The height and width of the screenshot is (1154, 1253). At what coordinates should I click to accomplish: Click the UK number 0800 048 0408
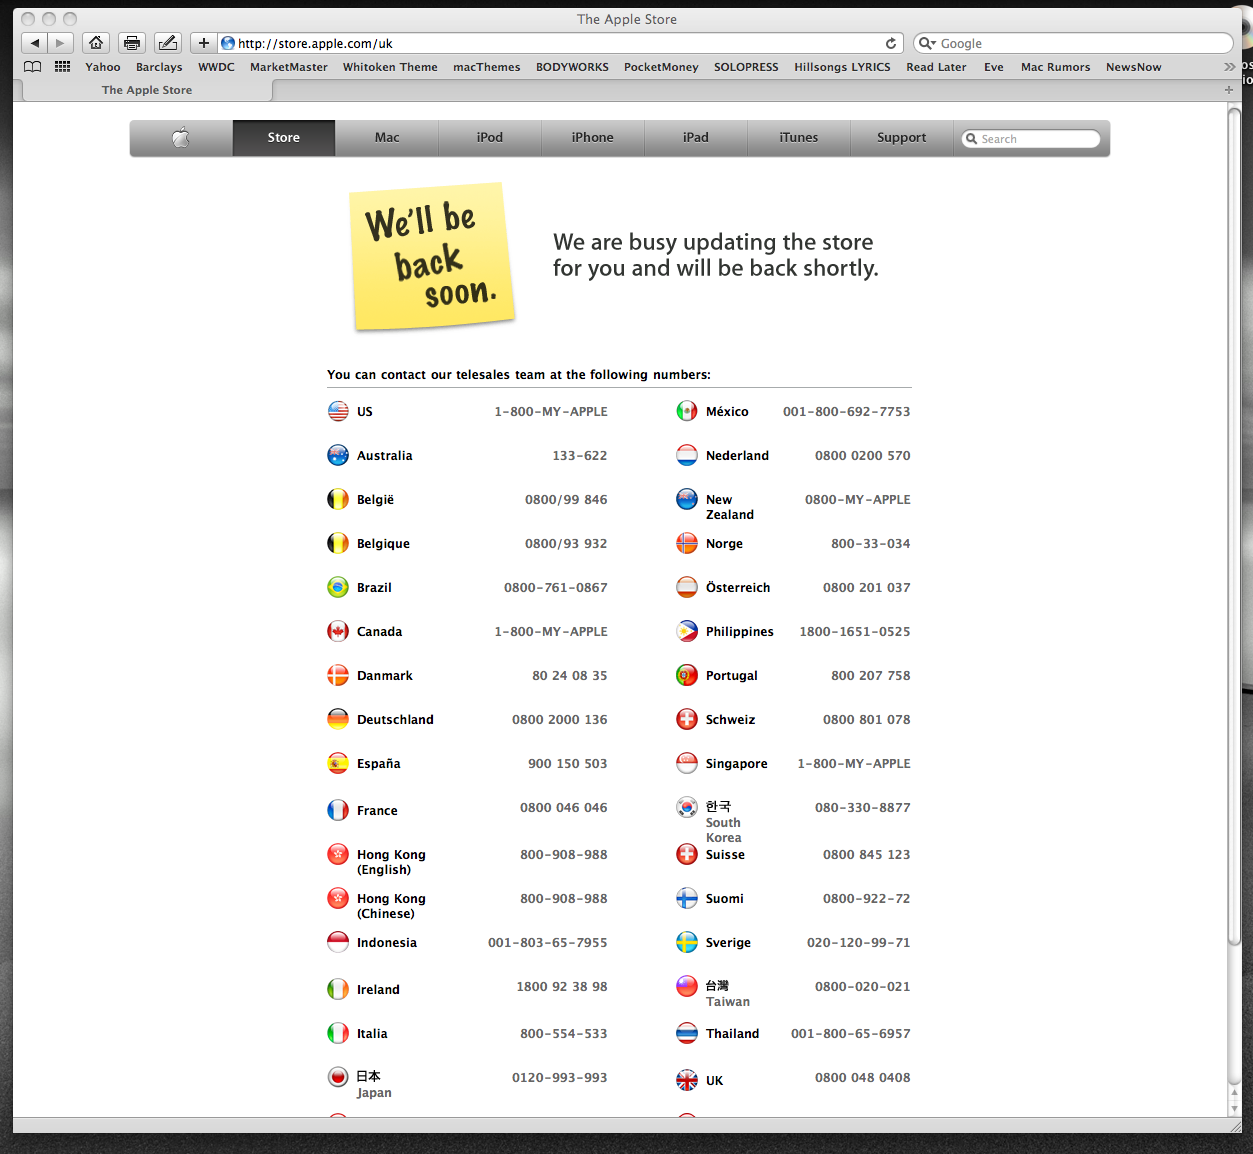pyautogui.click(x=863, y=1077)
